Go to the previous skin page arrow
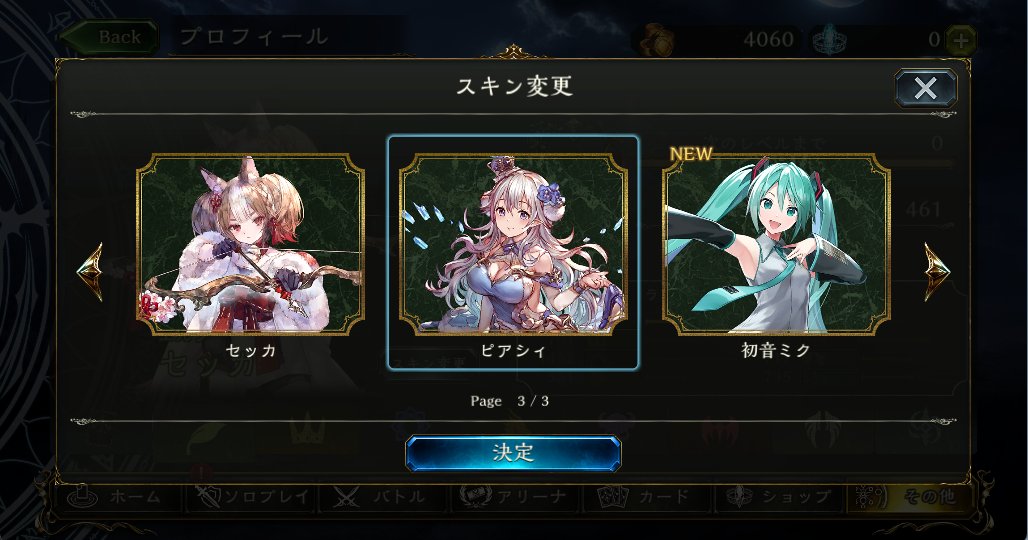 (90, 271)
